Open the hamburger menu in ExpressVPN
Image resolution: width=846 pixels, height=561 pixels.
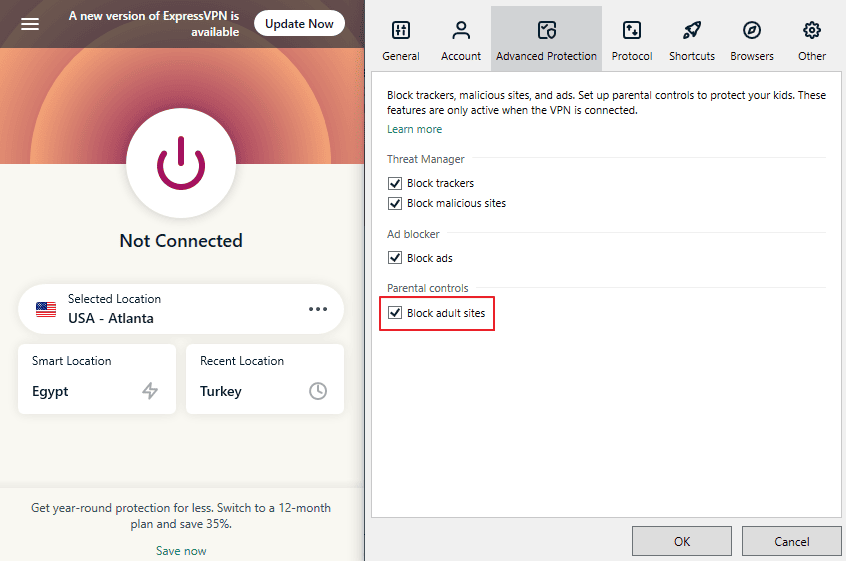[30, 24]
